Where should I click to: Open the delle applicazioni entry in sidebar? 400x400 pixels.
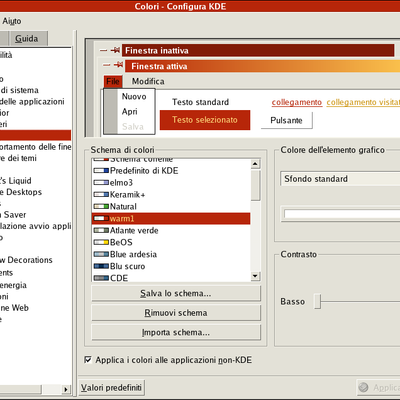pos(32,102)
